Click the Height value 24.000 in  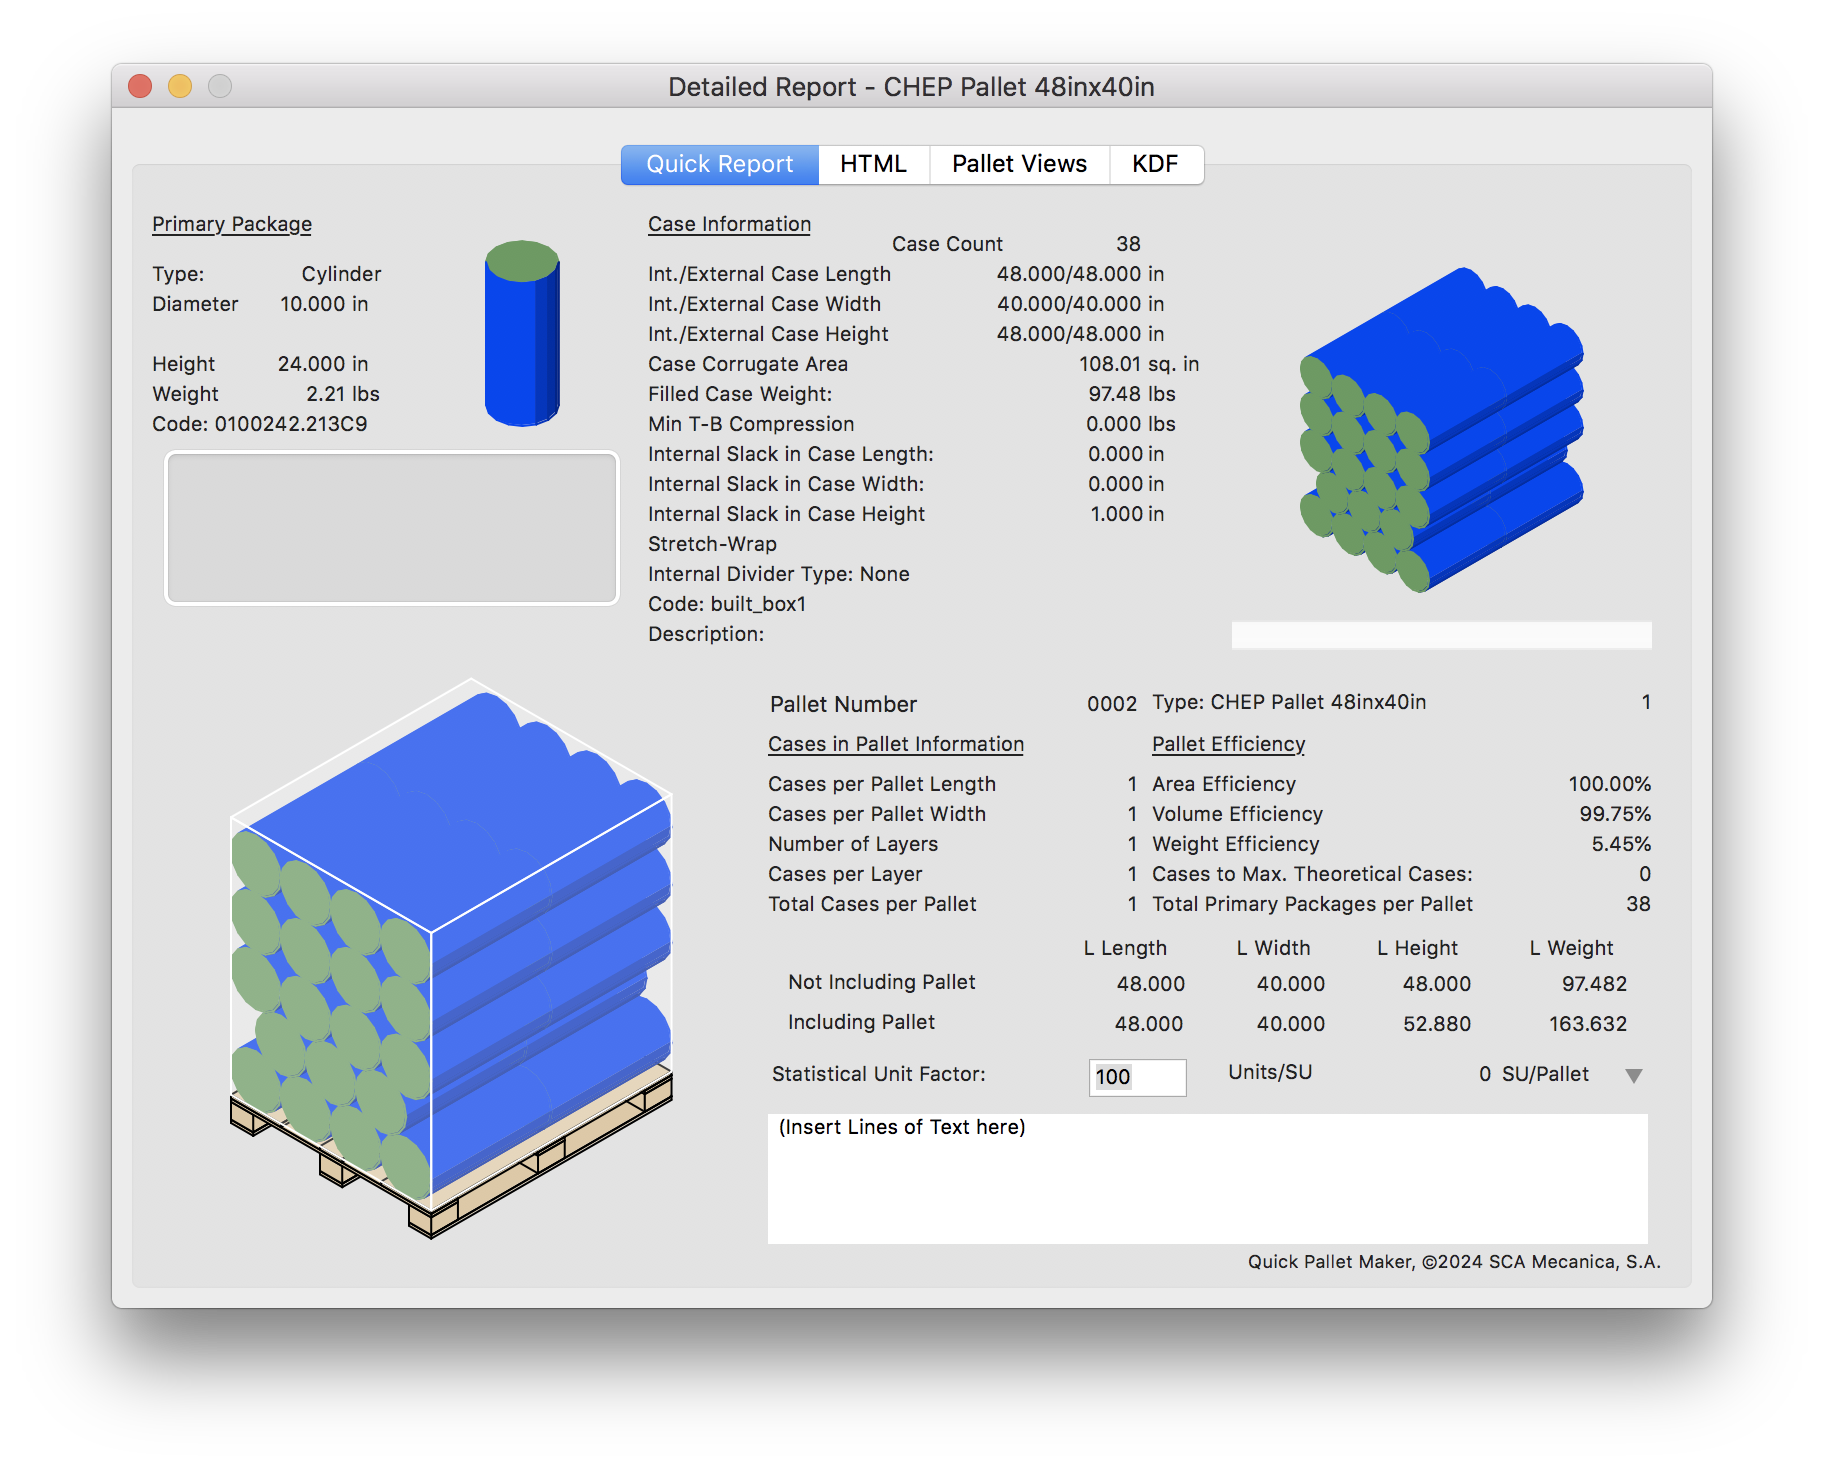323,364
